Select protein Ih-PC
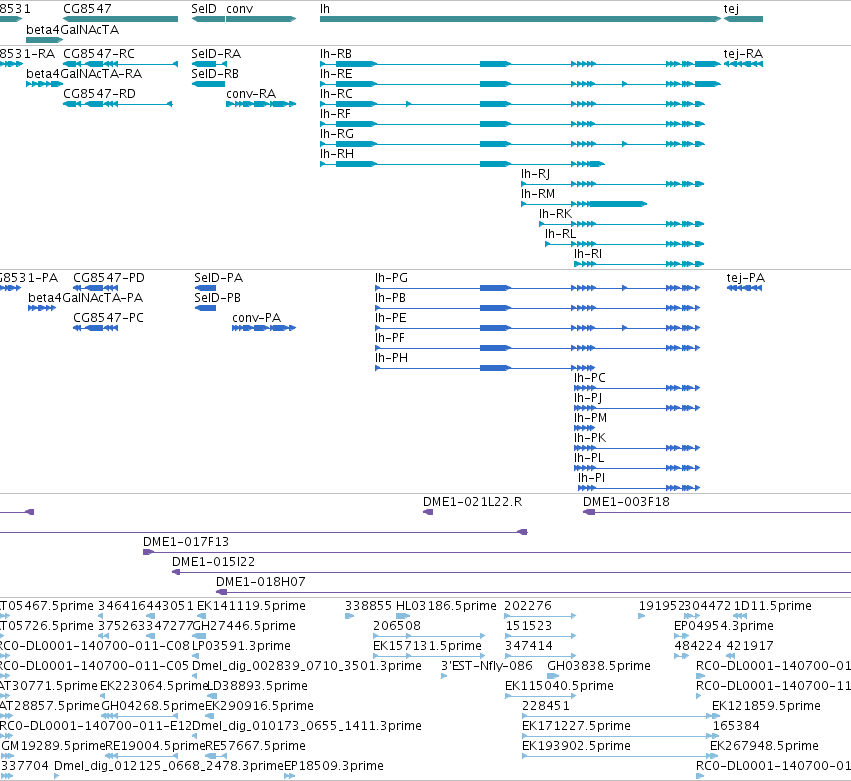 pos(637,388)
